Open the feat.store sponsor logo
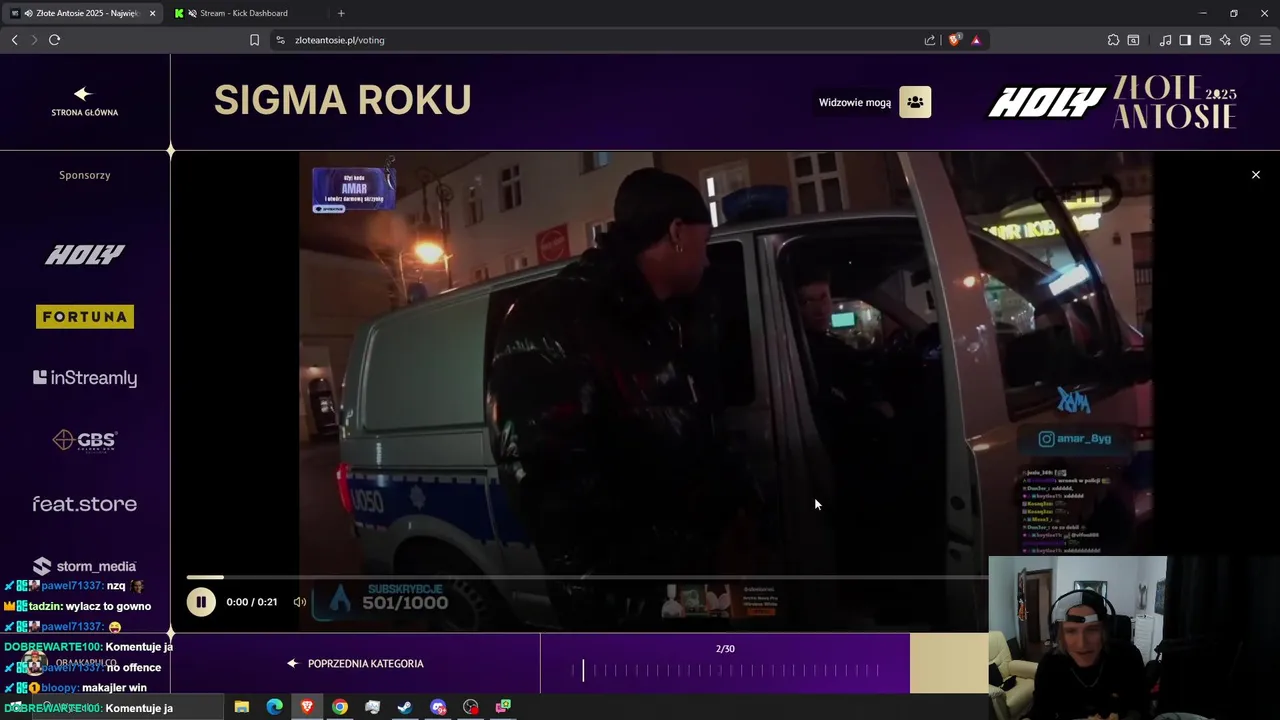 pyautogui.click(x=84, y=503)
